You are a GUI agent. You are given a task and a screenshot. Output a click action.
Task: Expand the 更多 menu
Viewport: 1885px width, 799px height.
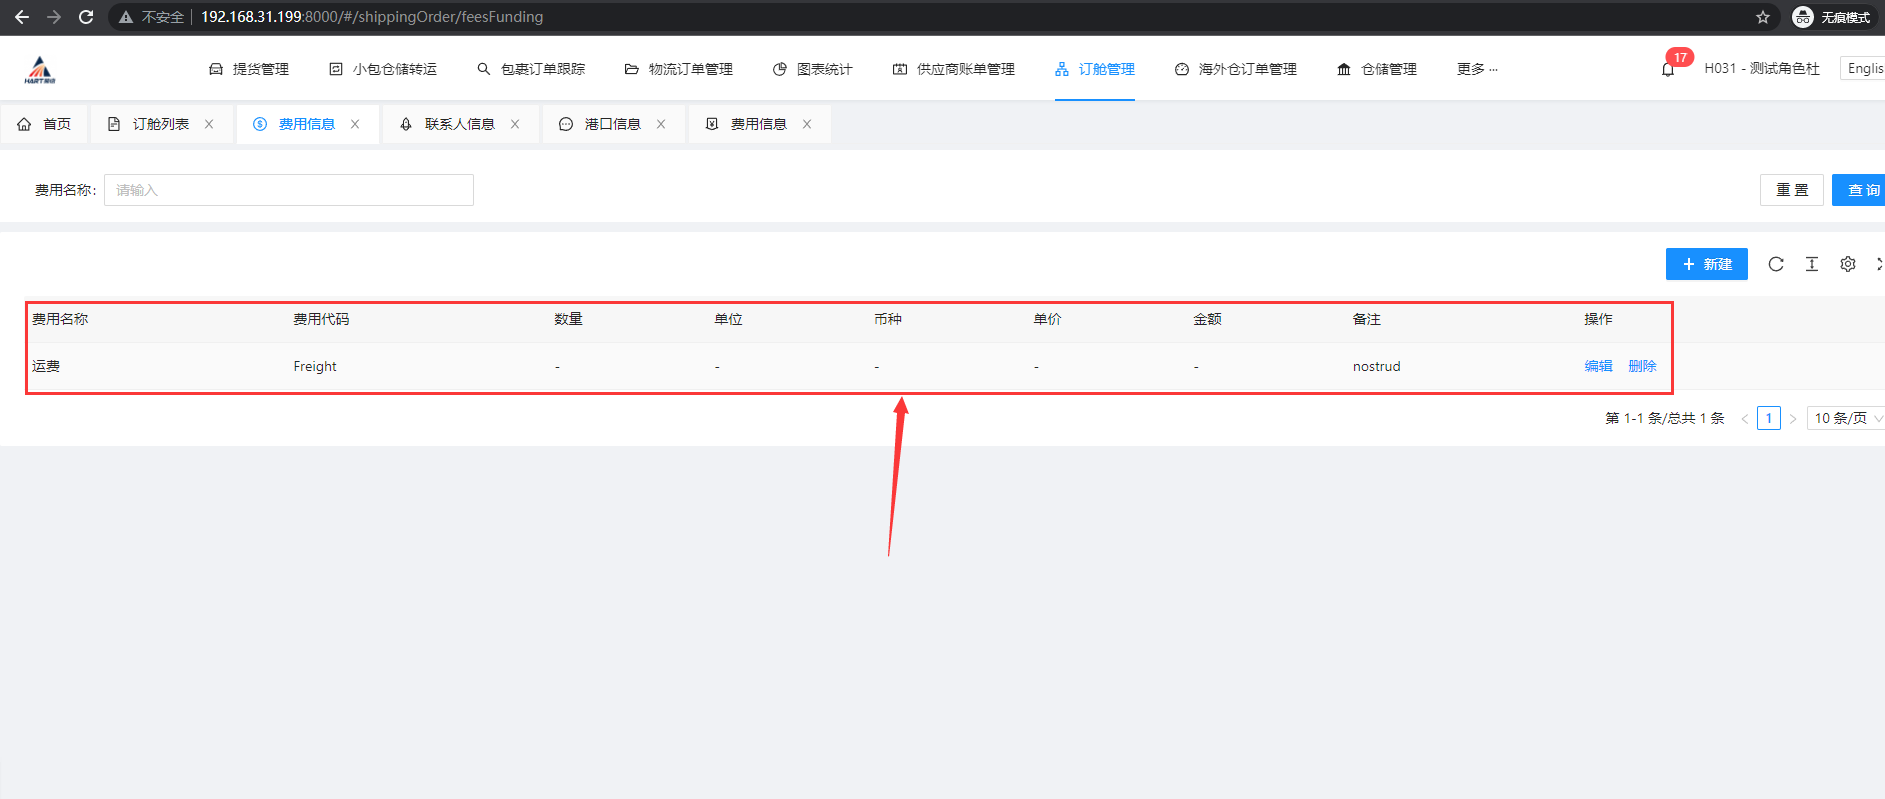point(1476,69)
